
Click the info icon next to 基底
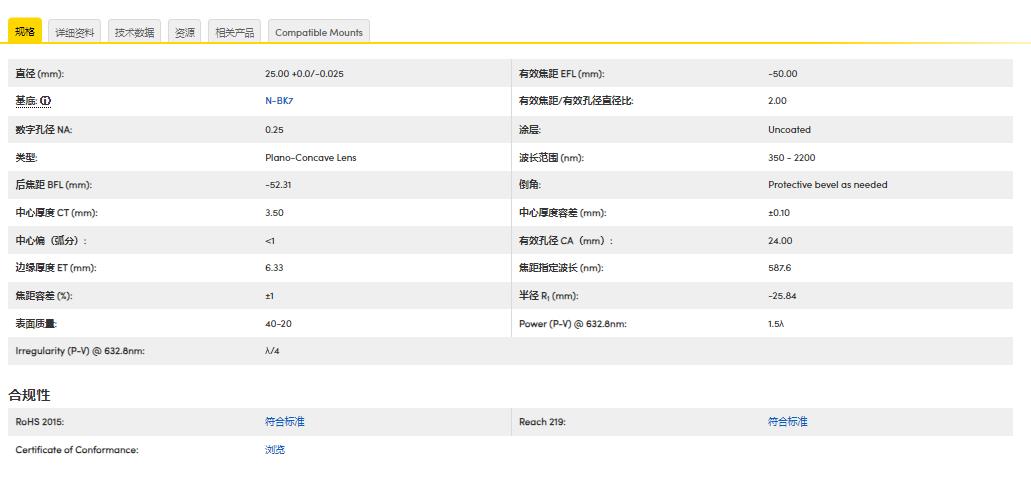click(46, 101)
